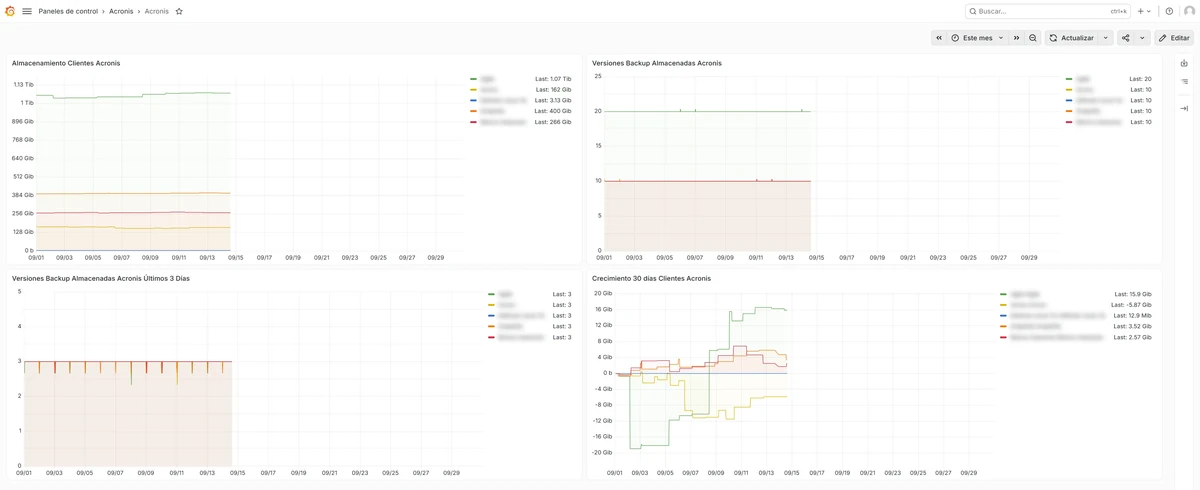Open the help question-mark icon
This screenshot has height=490, width=1200.
click(1169, 11)
